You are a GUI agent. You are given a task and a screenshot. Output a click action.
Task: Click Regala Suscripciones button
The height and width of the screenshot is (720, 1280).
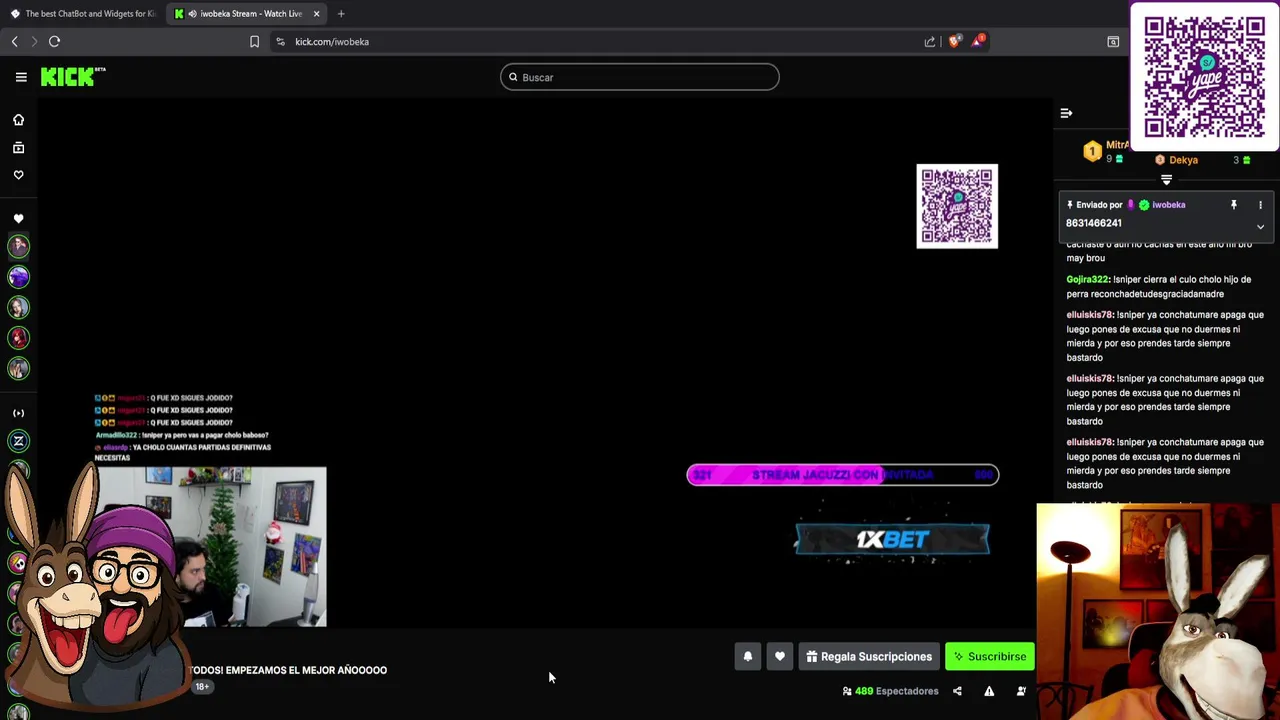[x=869, y=657]
